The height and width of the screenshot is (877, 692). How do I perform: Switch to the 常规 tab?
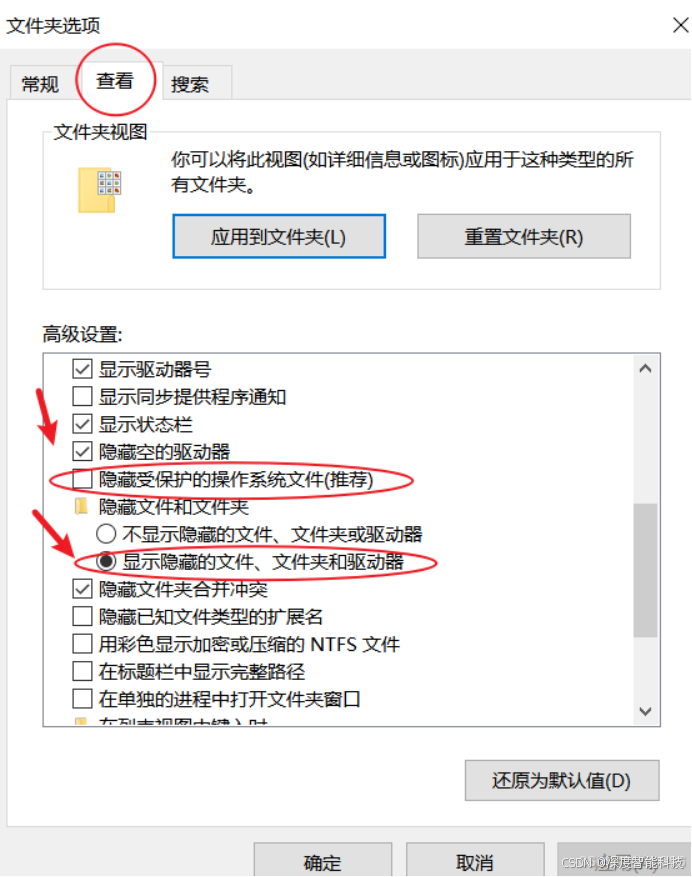(x=40, y=84)
